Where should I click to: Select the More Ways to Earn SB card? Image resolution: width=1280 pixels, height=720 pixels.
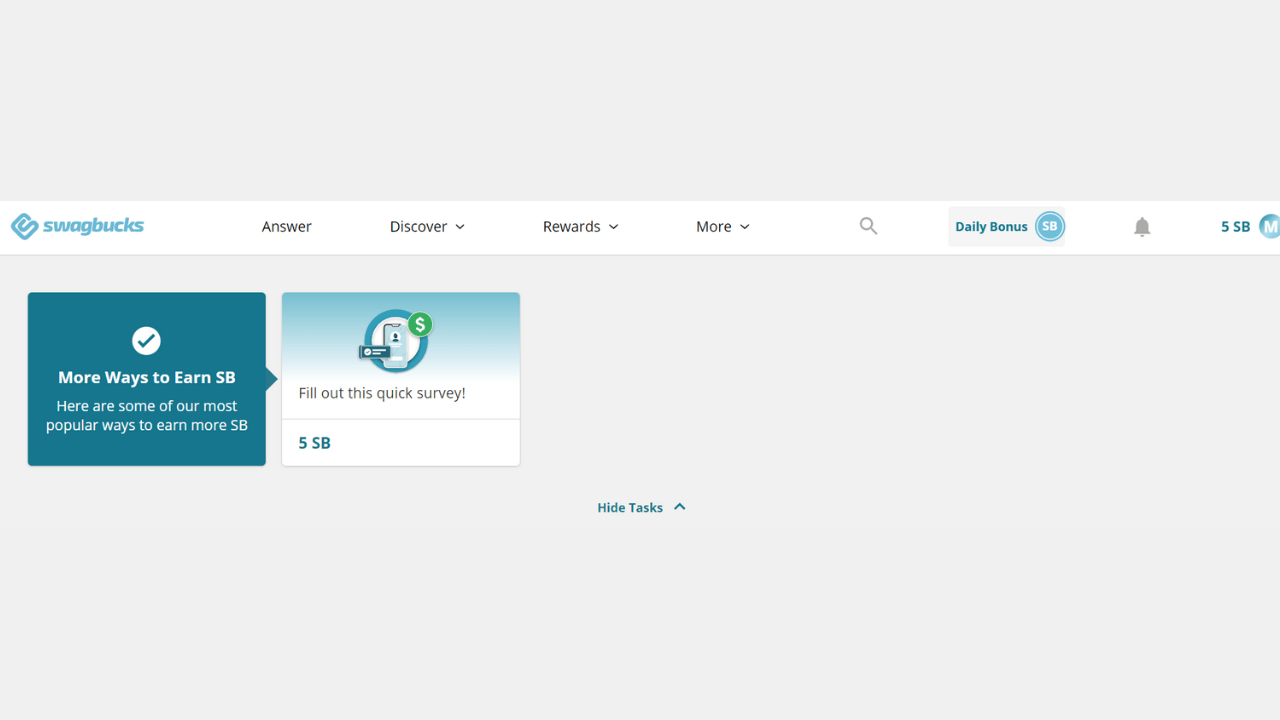tap(146, 378)
